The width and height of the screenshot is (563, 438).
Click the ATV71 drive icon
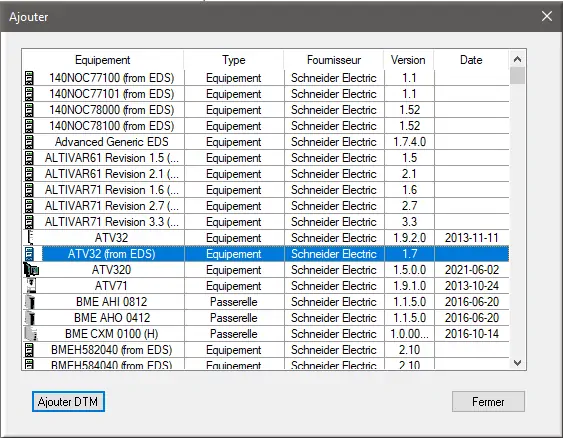point(31,286)
